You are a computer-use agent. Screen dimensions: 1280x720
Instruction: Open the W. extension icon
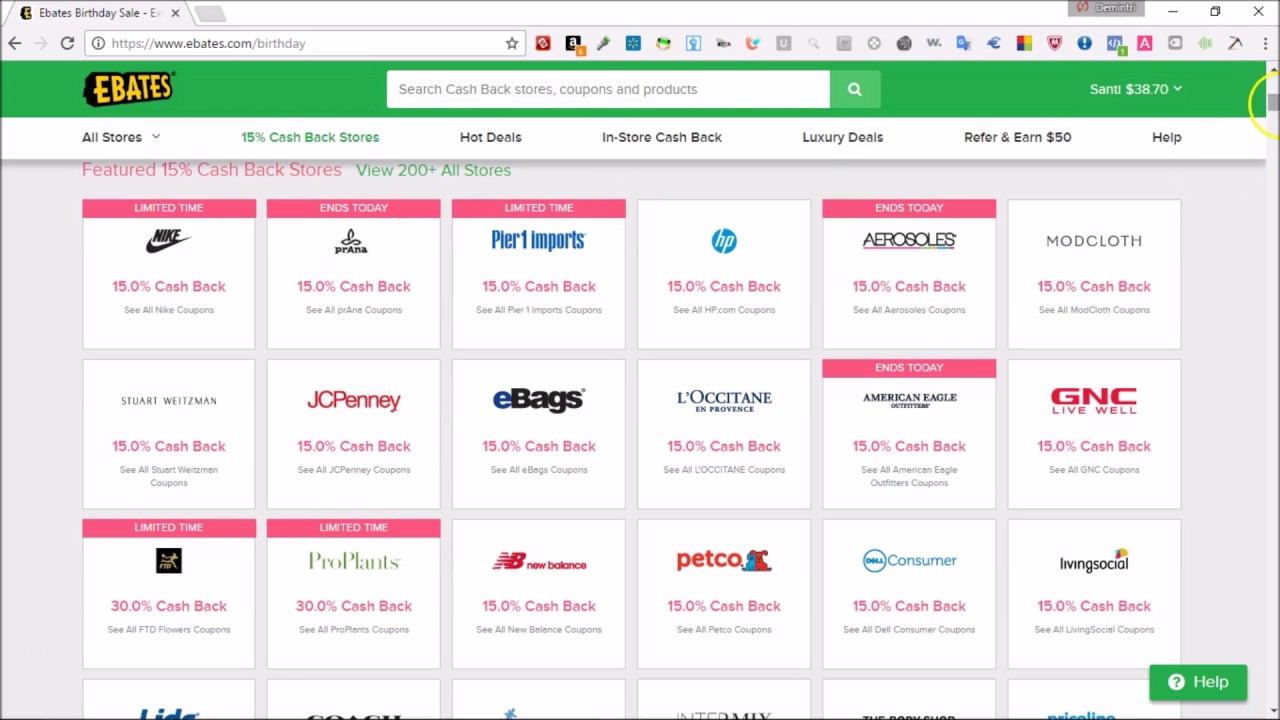tap(934, 43)
